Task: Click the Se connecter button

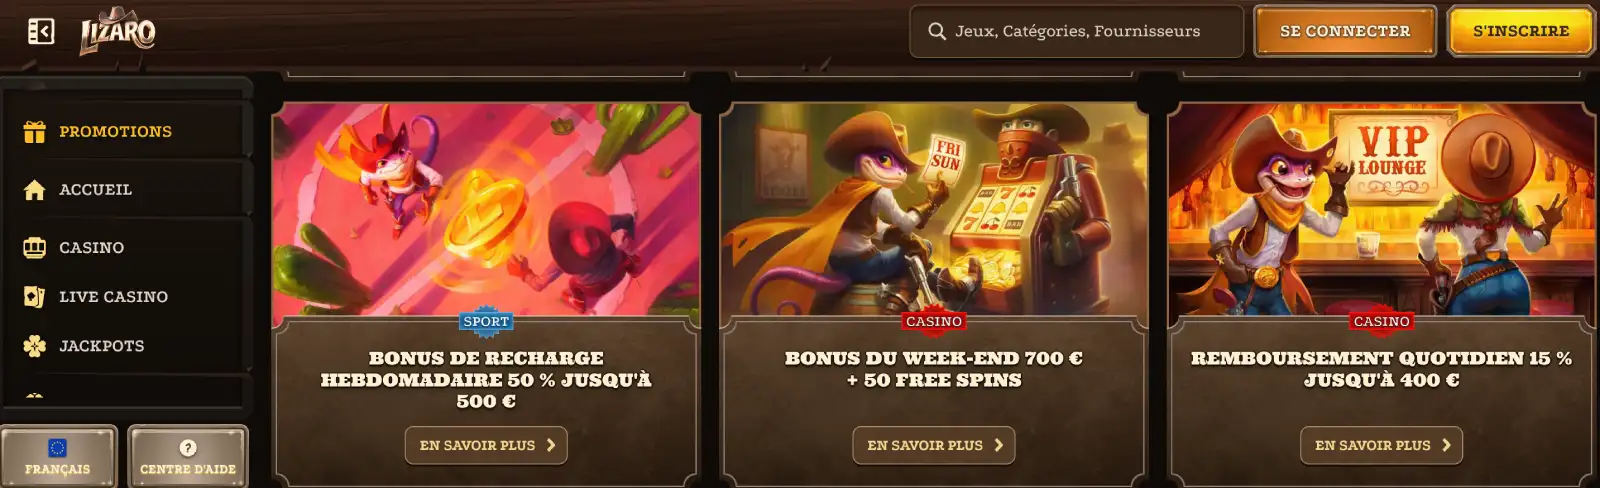Action: point(1345,31)
